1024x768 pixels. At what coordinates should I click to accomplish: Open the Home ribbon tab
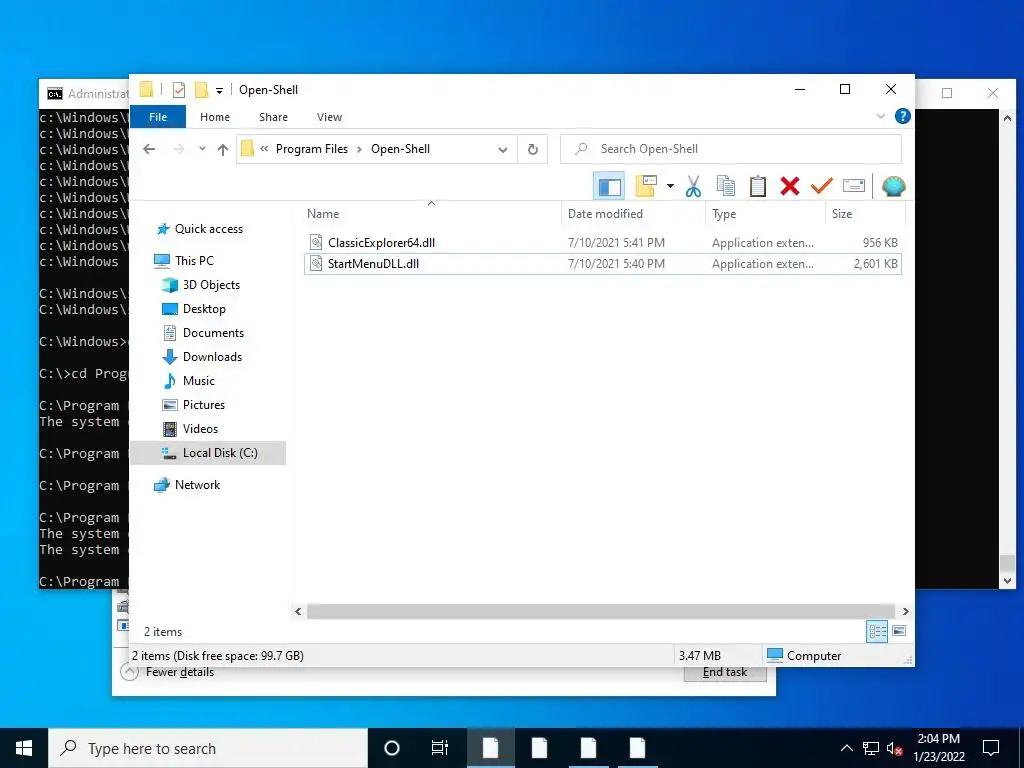coord(215,117)
